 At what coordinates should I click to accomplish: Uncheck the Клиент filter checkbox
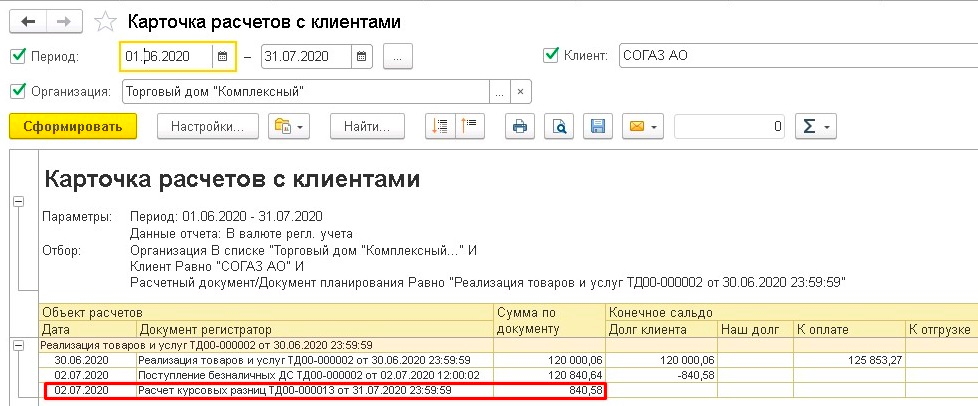pos(550,56)
